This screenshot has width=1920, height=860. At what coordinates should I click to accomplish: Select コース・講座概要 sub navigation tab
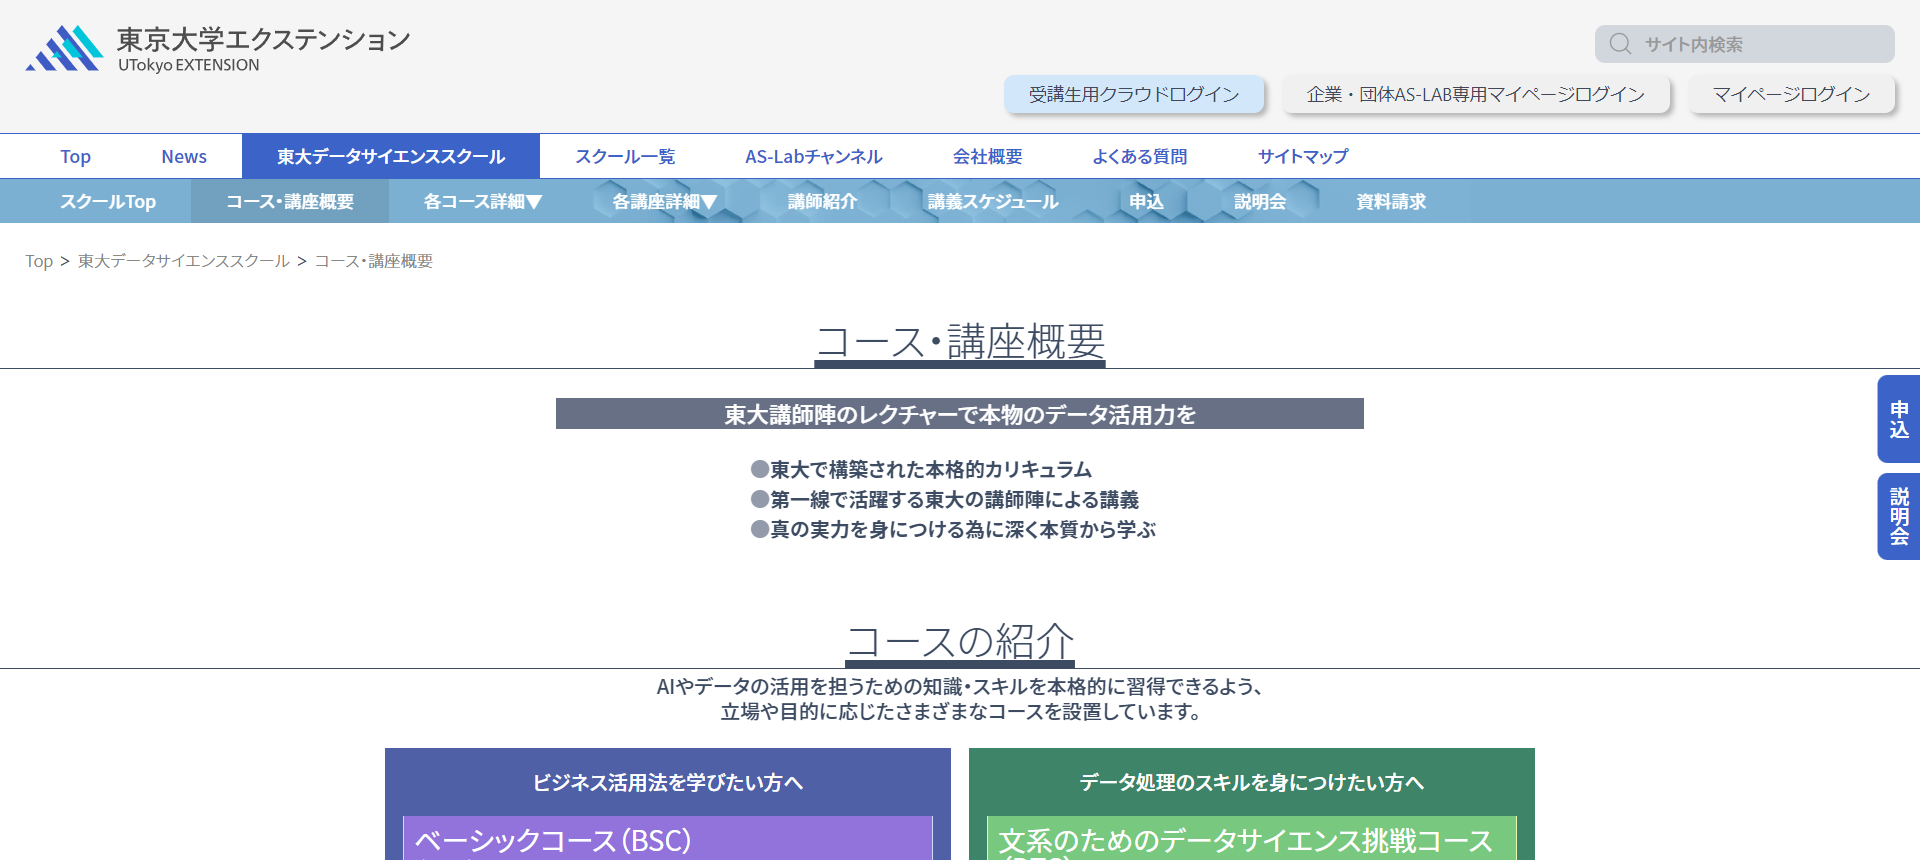coord(290,201)
